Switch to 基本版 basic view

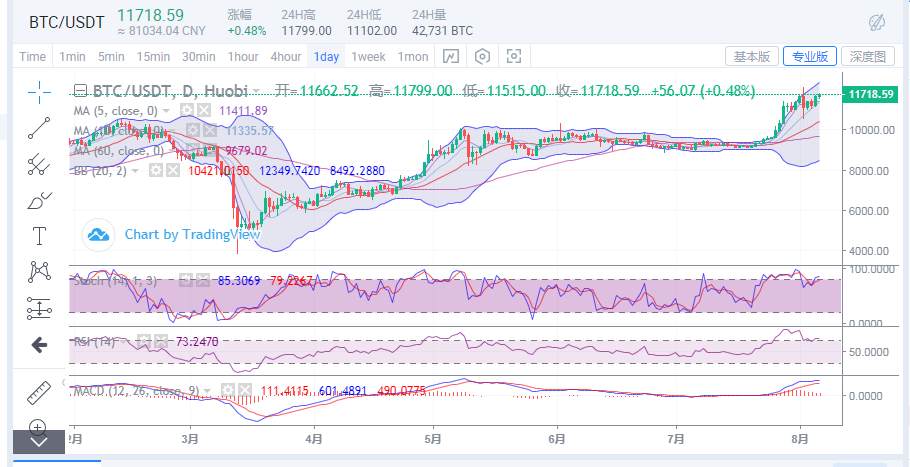click(x=751, y=56)
